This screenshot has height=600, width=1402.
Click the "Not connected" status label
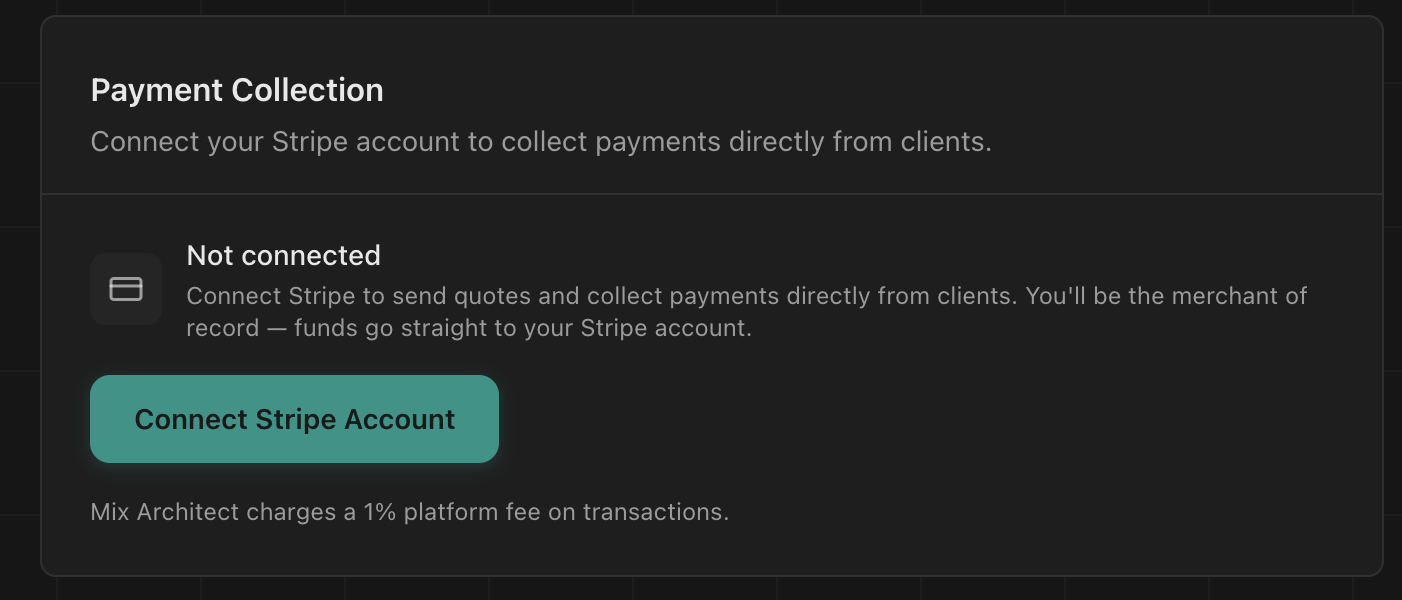pos(283,256)
